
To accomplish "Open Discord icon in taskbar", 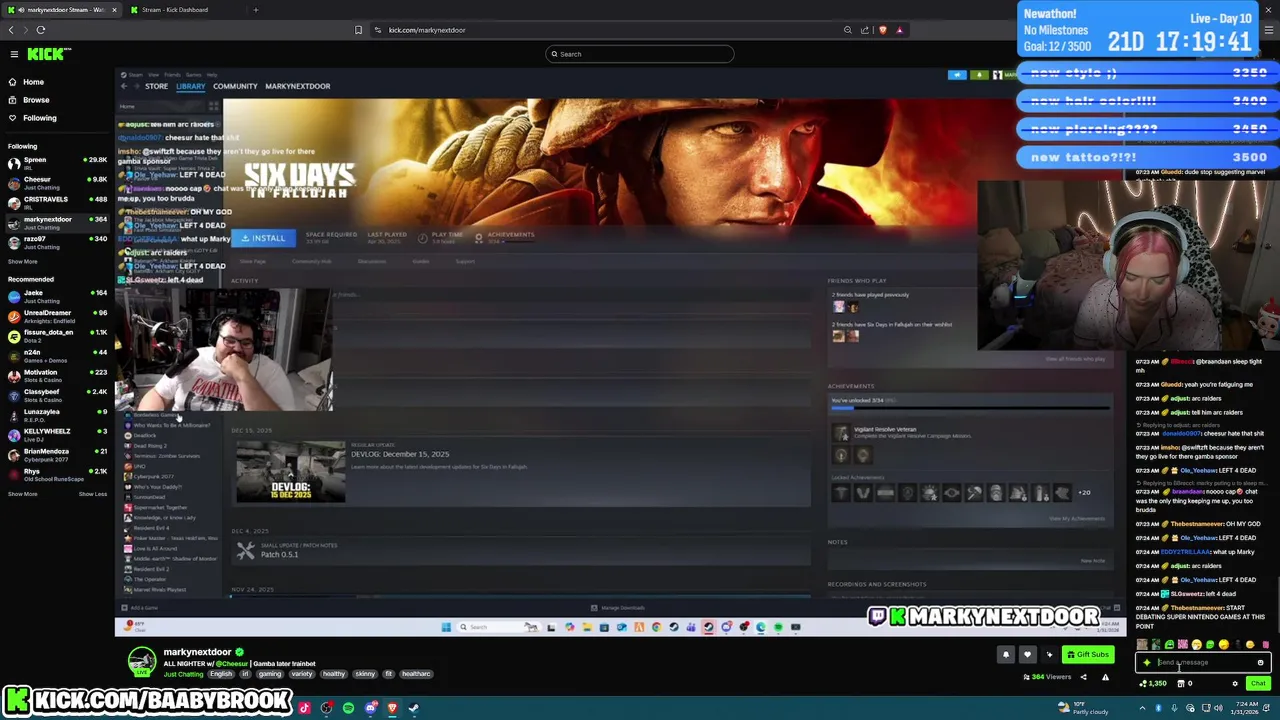I will pos(370,708).
